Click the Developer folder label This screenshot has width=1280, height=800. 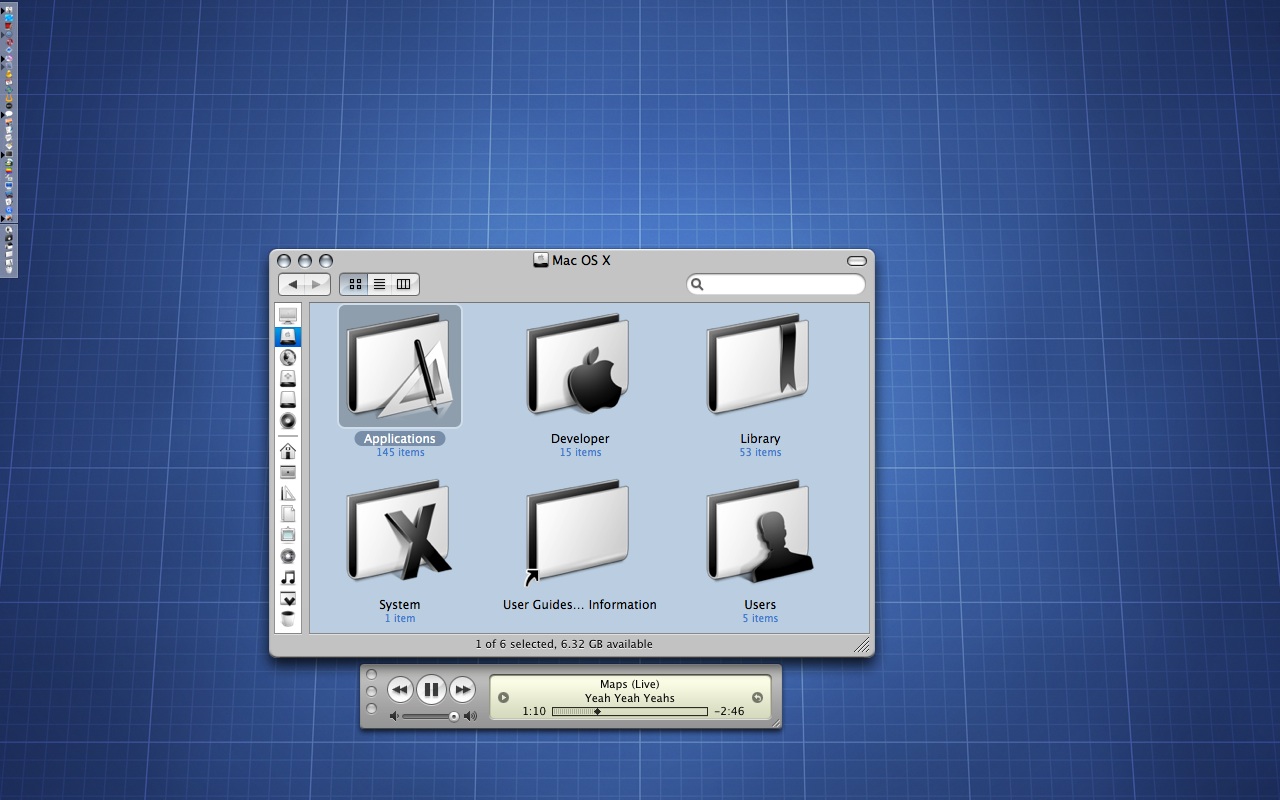click(580, 438)
